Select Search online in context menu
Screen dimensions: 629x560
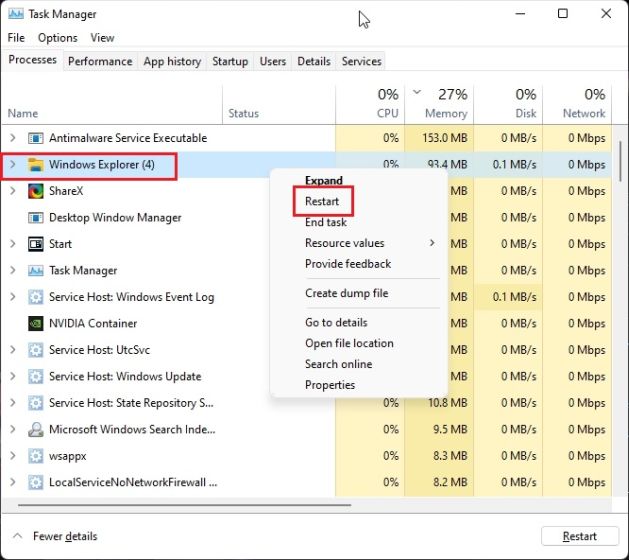coord(339,364)
